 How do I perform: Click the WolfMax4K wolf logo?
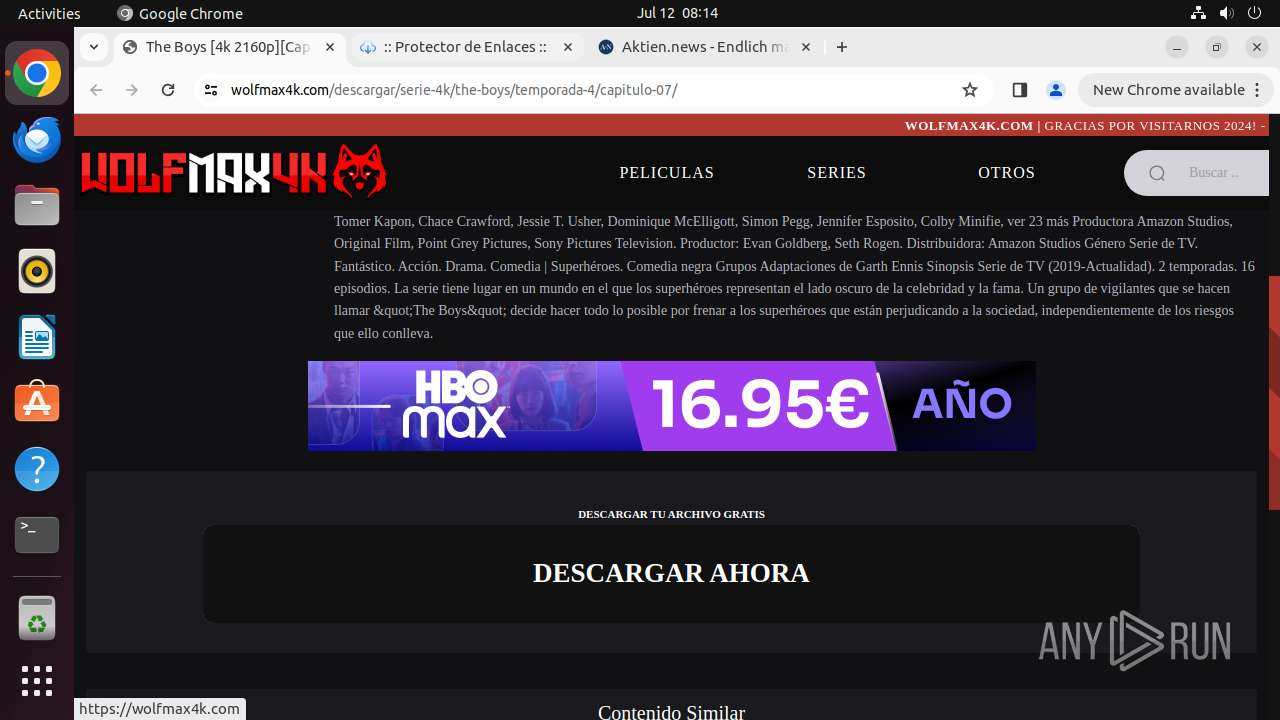234,172
